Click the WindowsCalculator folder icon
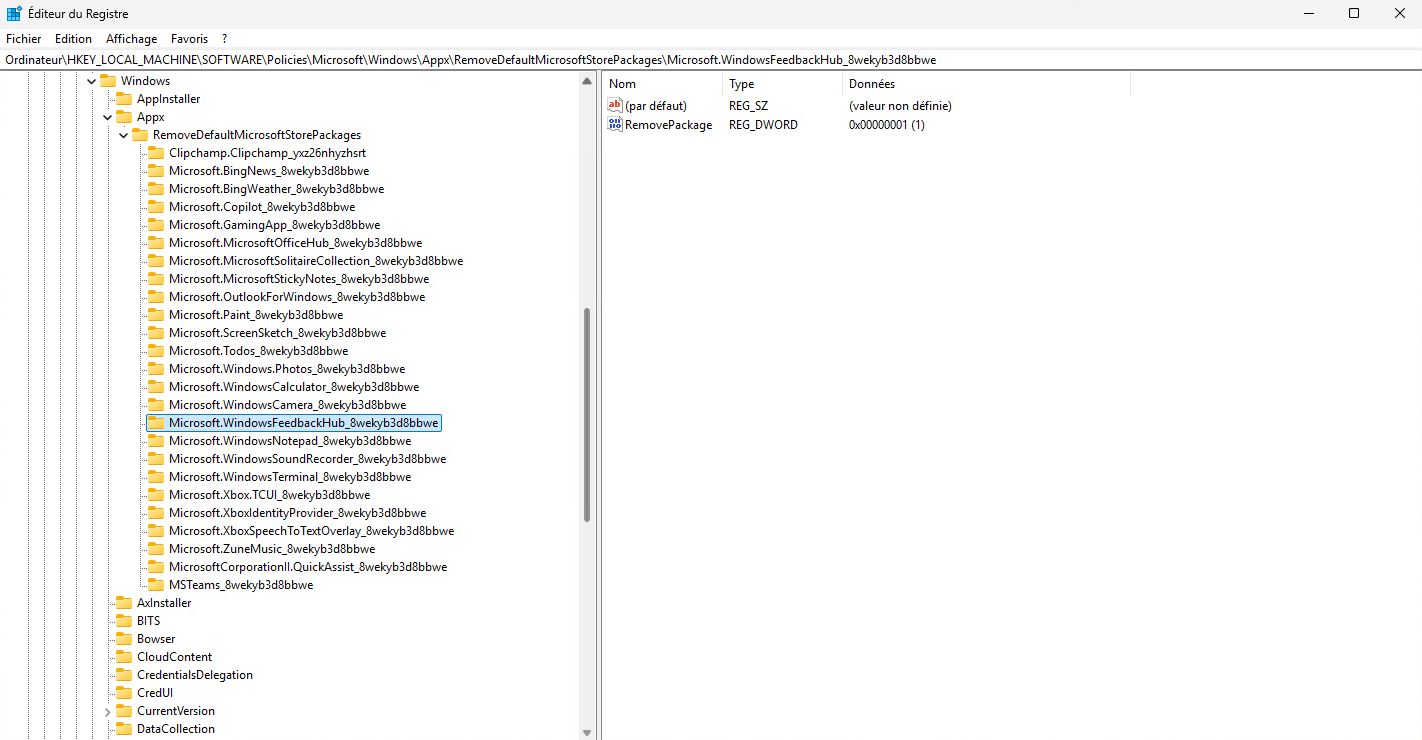Screen dimensions: 1422x740 click(156, 387)
